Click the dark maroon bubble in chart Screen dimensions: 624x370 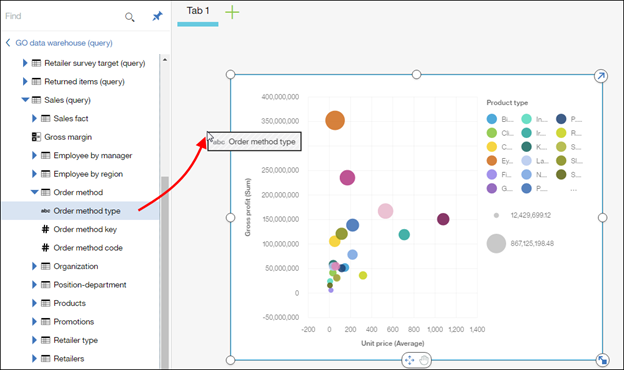click(443, 219)
